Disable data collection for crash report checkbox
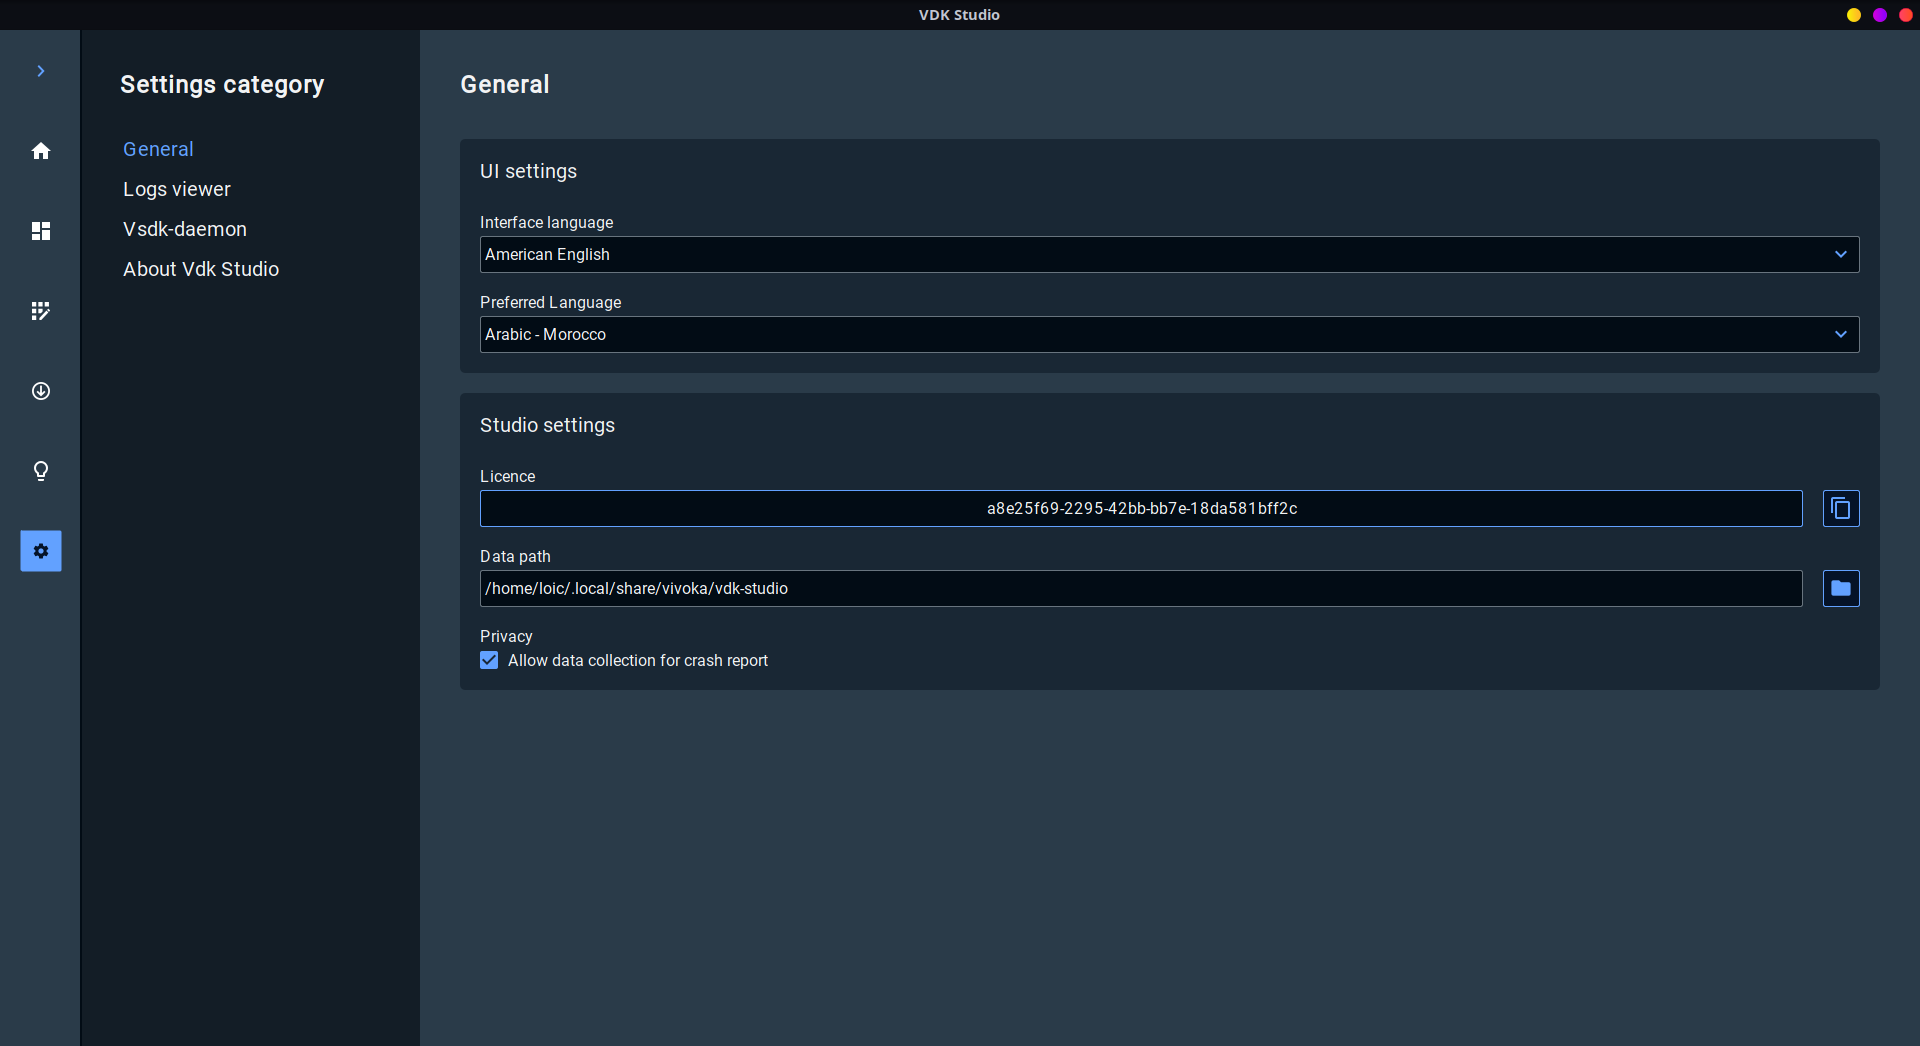 tap(489, 661)
